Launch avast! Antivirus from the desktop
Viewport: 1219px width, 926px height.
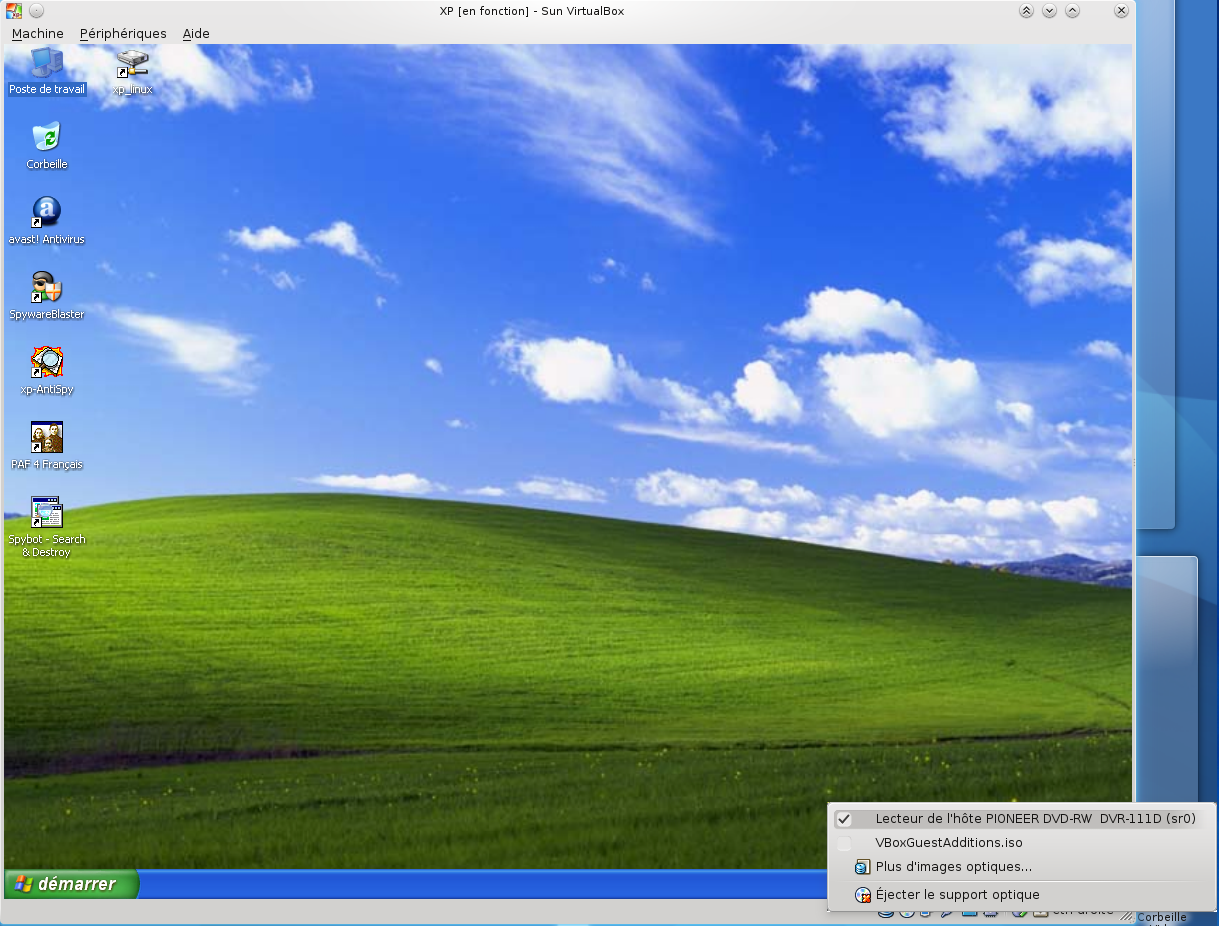click(47, 213)
